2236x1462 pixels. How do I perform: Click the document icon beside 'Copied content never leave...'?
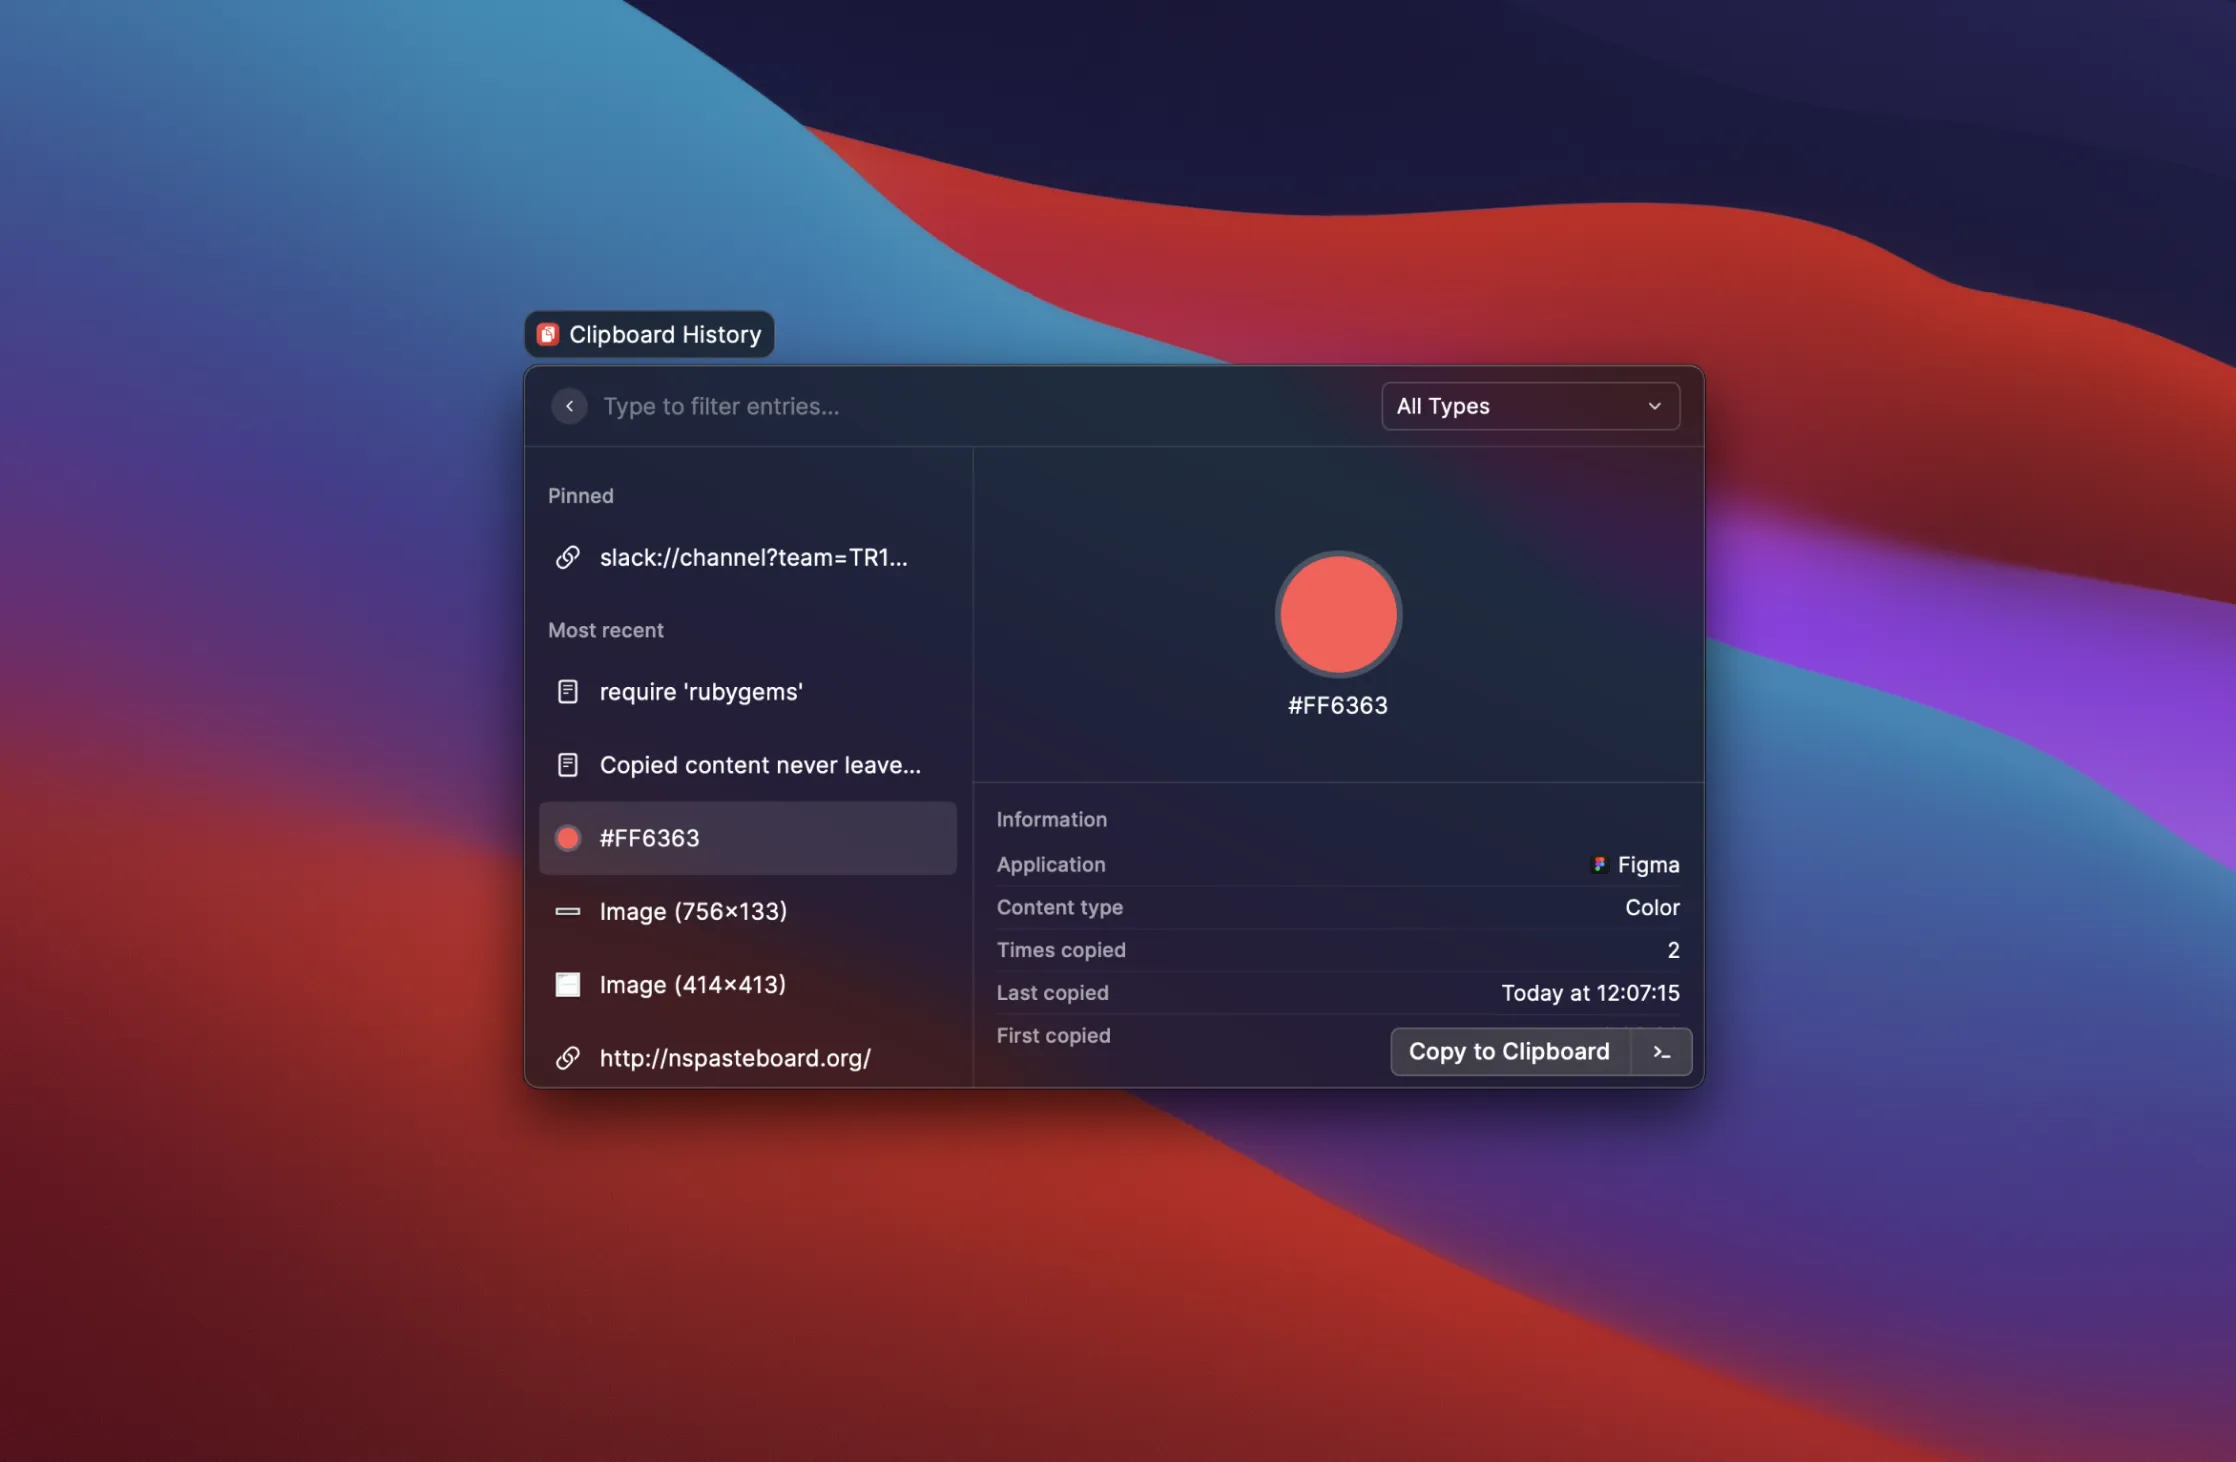coord(568,764)
